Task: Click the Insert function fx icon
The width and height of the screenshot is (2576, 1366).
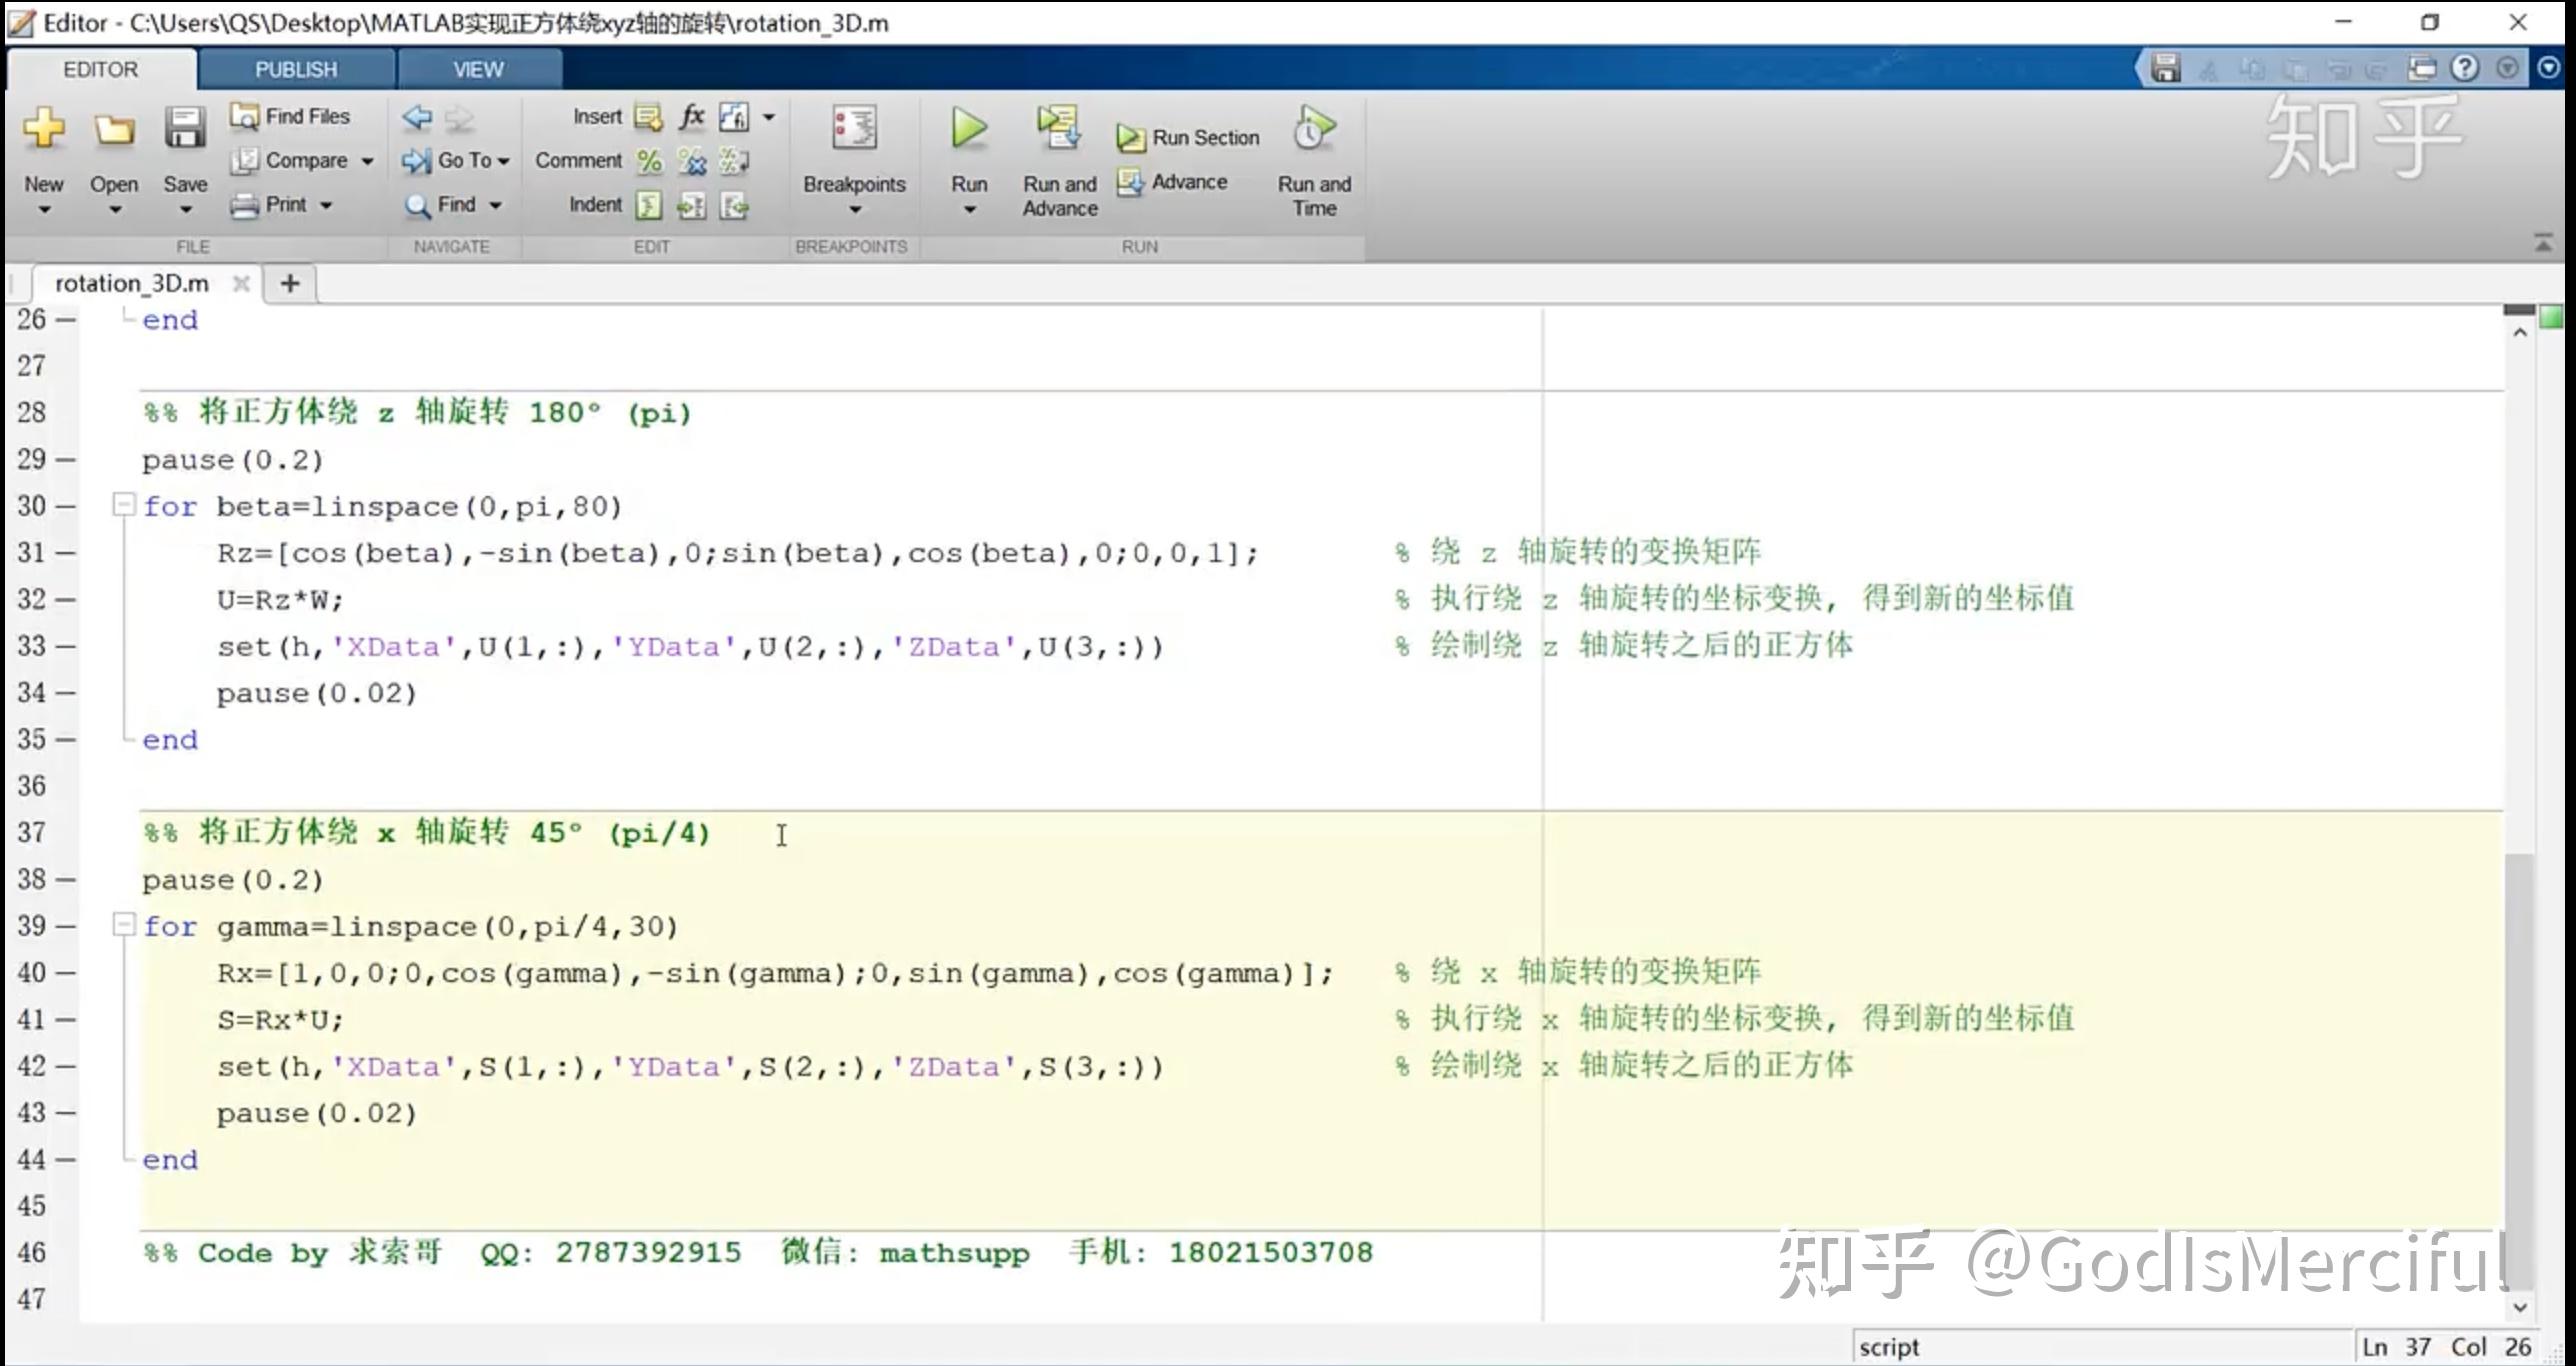Action: coord(691,117)
